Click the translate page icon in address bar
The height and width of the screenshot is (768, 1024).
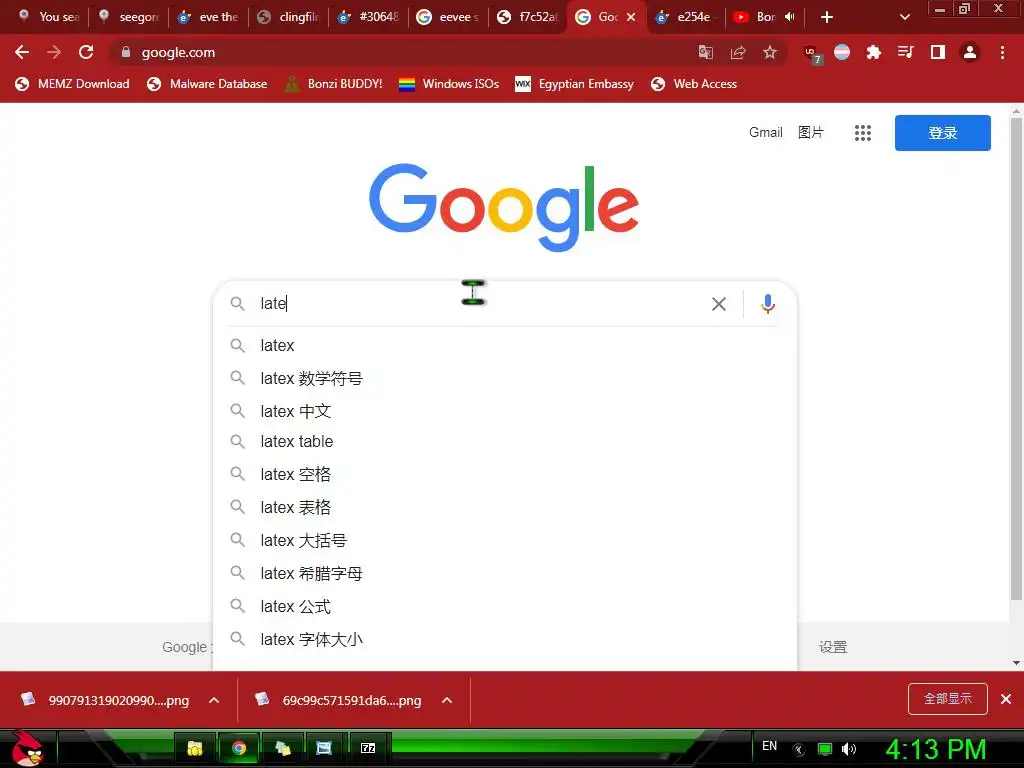tap(705, 52)
